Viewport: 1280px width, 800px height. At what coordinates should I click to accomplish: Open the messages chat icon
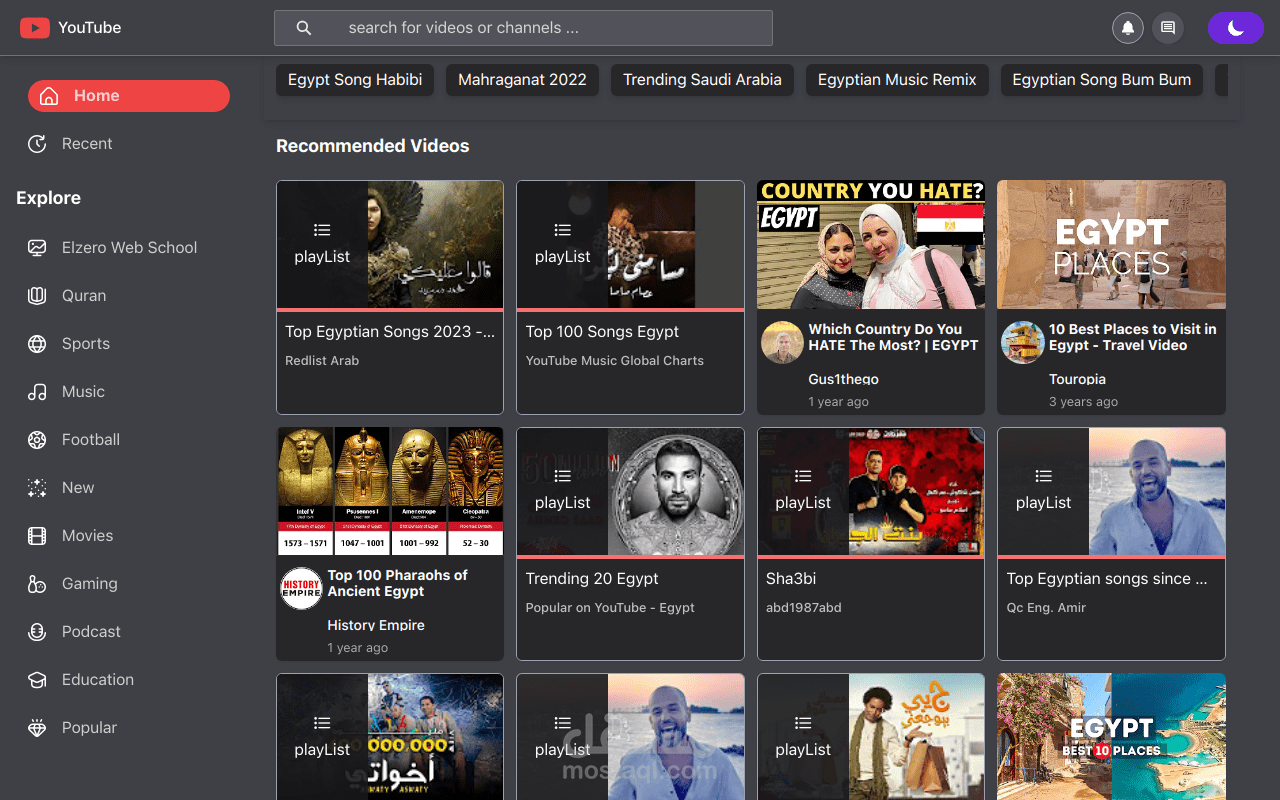[x=1167, y=28]
